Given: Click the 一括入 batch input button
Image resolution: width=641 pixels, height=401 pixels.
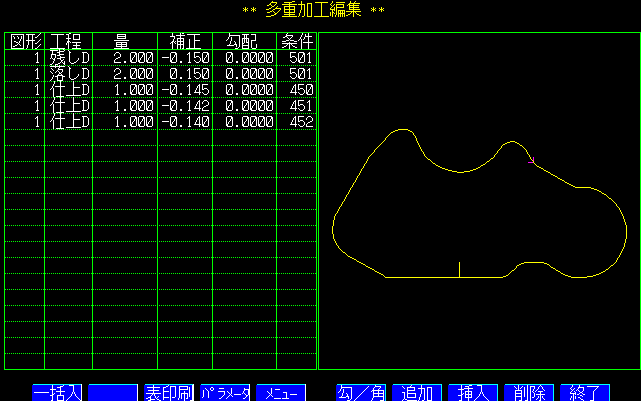Looking at the screenshot, I should [57, 393].
